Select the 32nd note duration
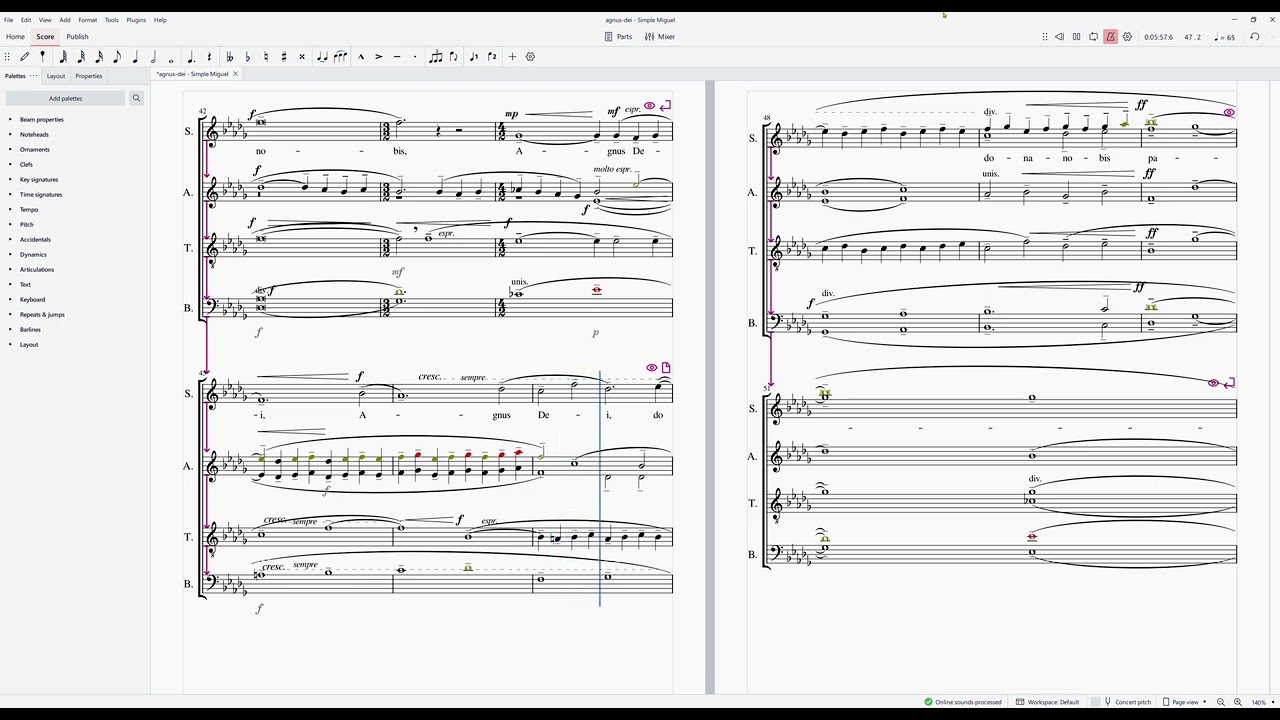This screenshot has width=1280, height=720. click(x=81, y=57)
